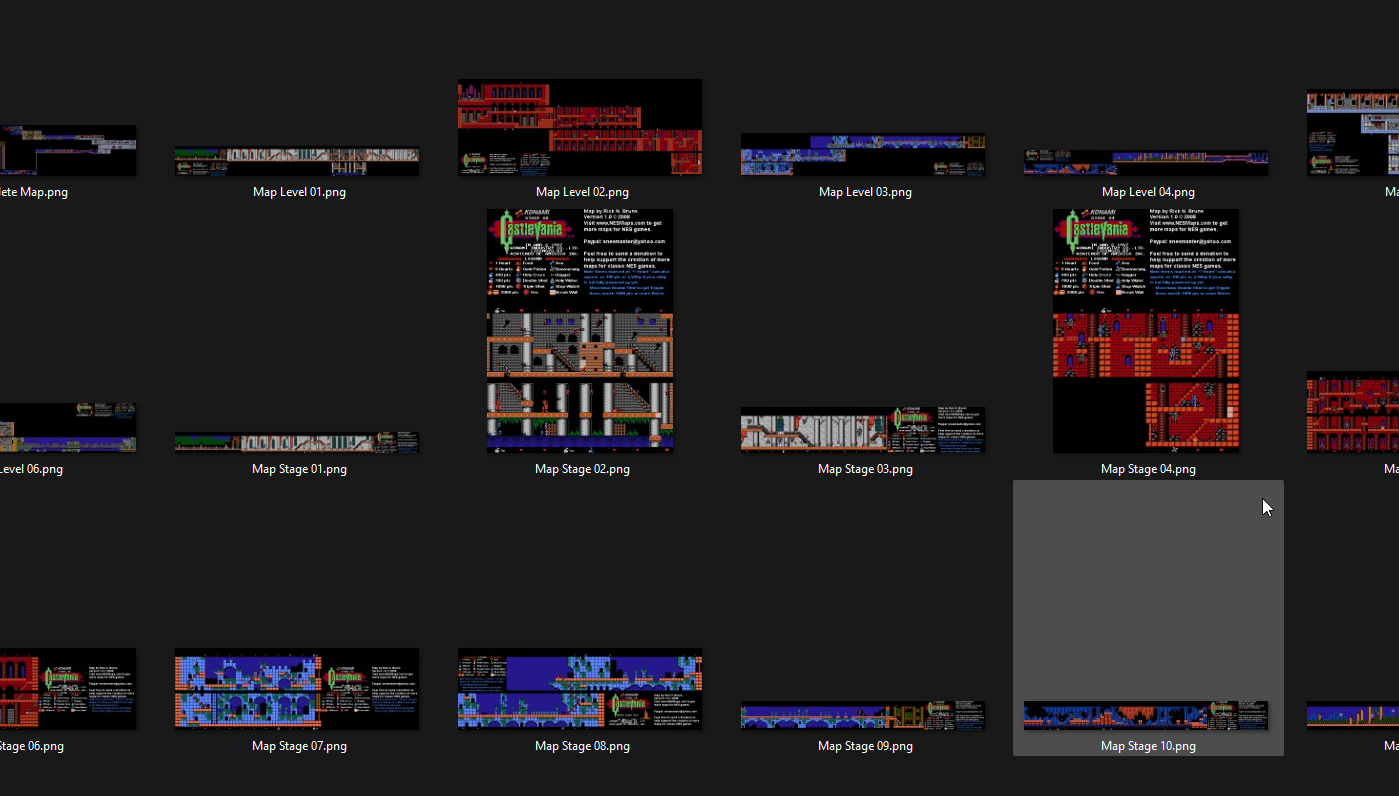Select the Map Stage 03.png thumbnail
Viewport: 1399px width, 796px height.
pos(863,429)
